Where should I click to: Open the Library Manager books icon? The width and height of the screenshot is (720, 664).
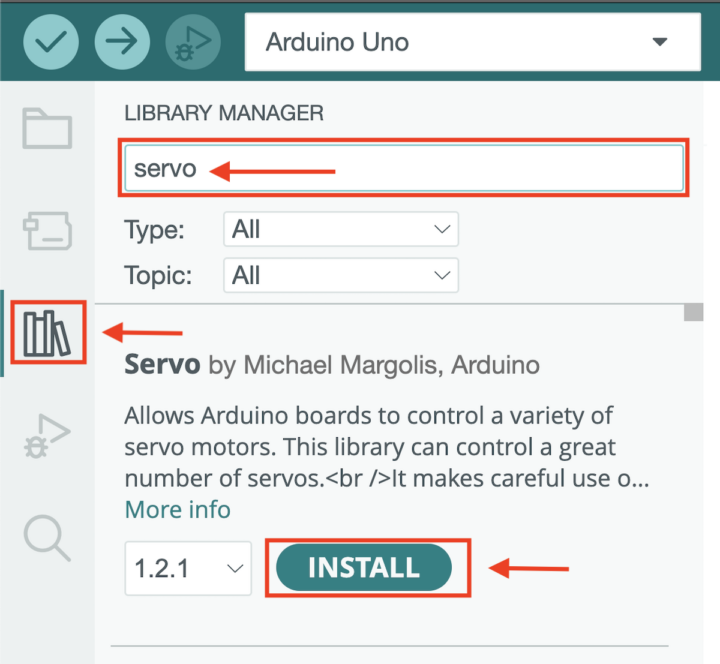(x=48, y=333)
